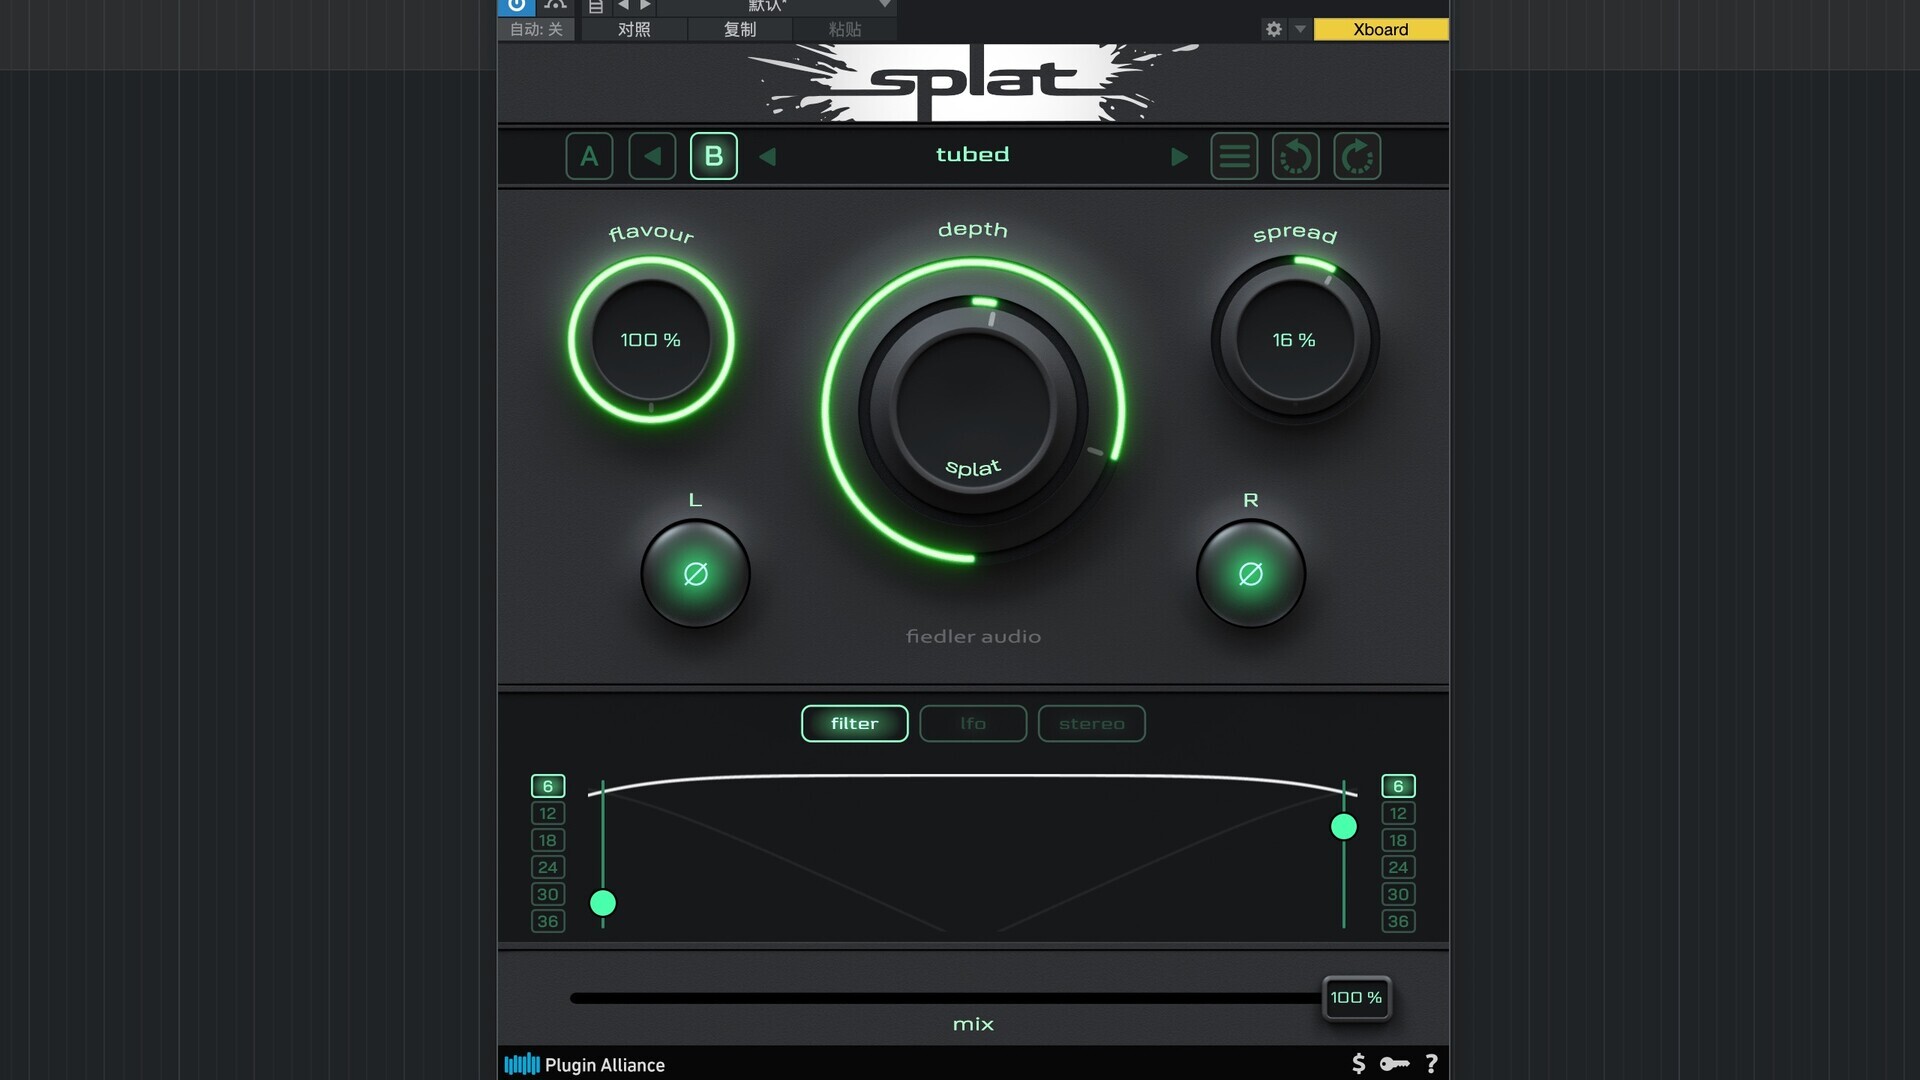Click the splat logo banner
This screenshot has width=1920, height=1080.
(x=973, y=82)
